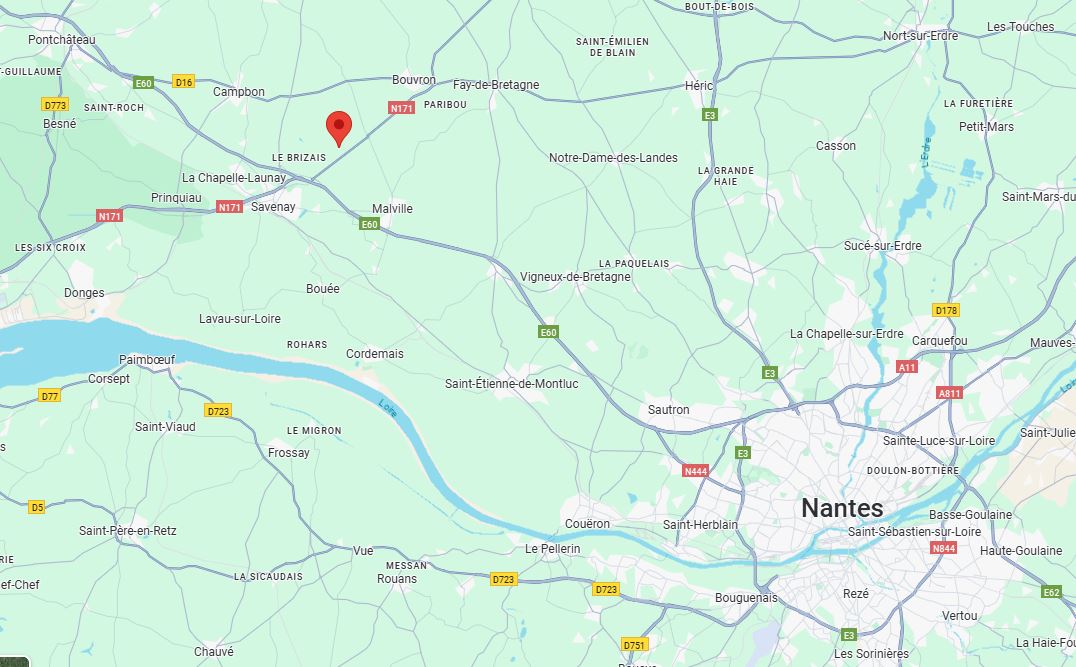Click the D751 road shield
The width and height of the screenshot is (1076, 667).
pyautogui.click(x=634, y=644)
